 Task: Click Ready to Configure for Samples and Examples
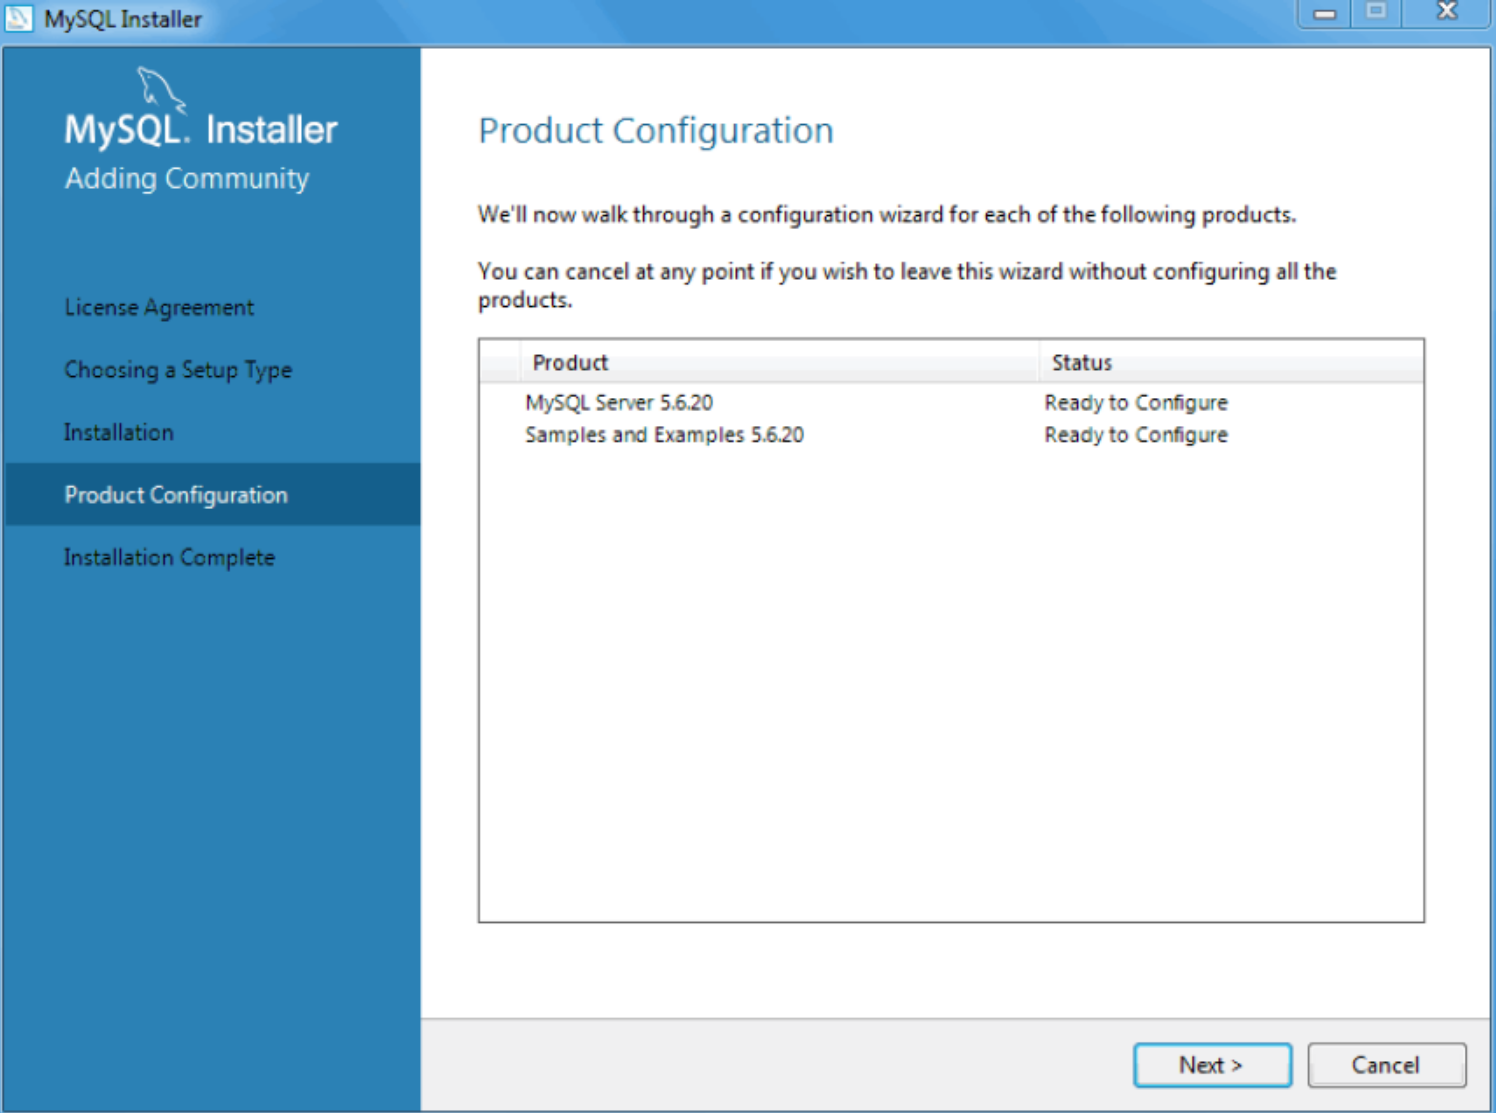tap(1134, 434)
